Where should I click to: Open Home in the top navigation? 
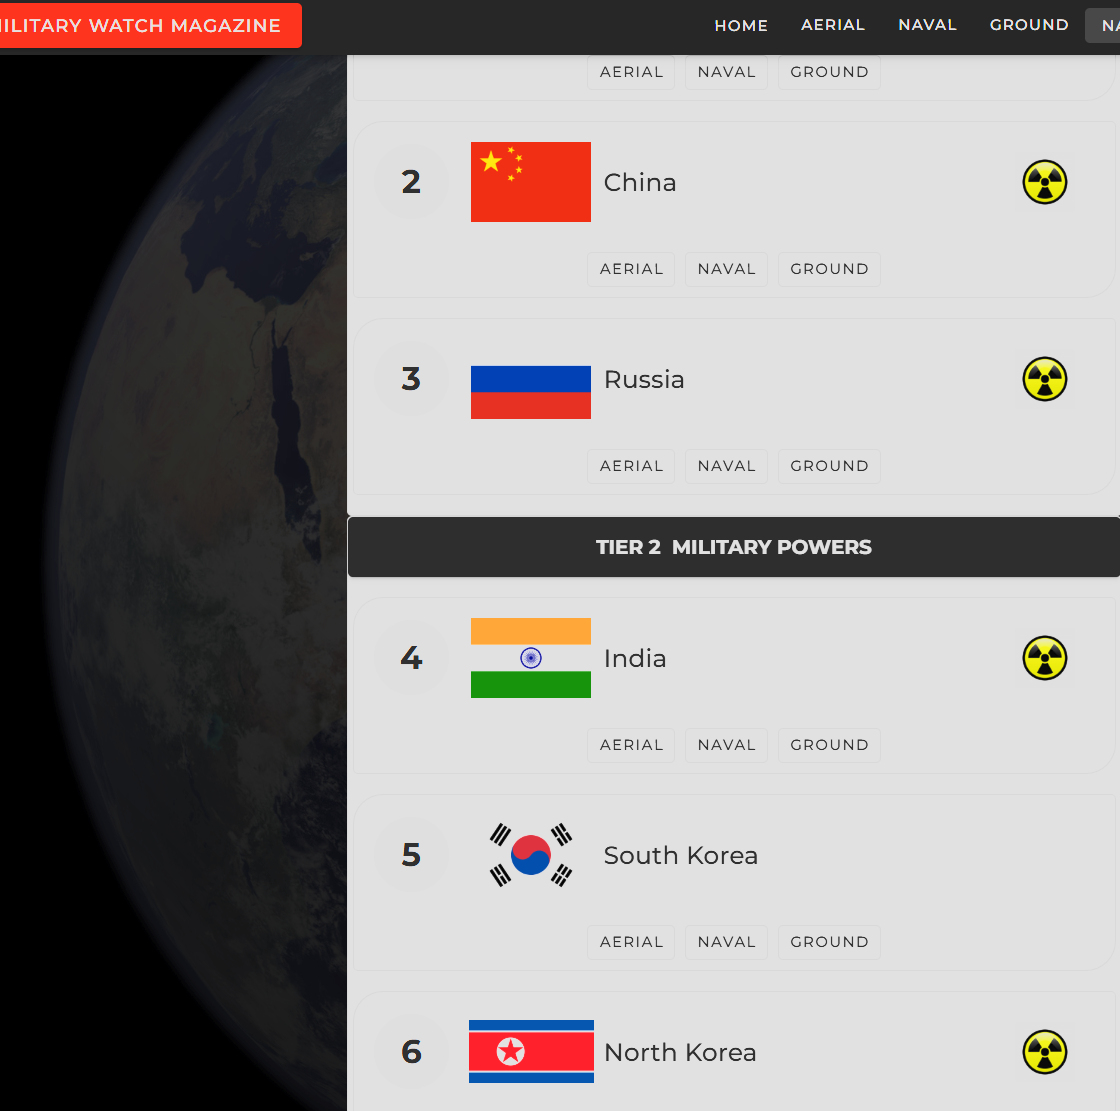point(741,26)
